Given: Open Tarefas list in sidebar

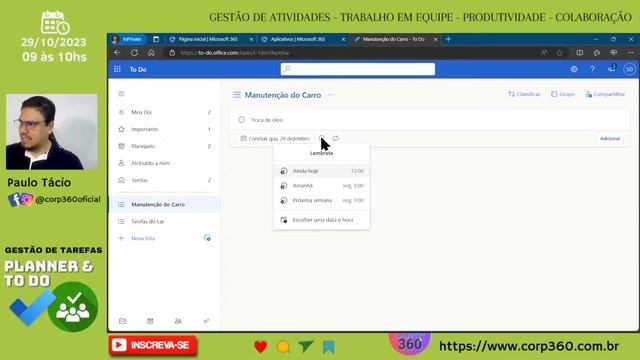Looking at the screenshot, I should click(164, 180).
